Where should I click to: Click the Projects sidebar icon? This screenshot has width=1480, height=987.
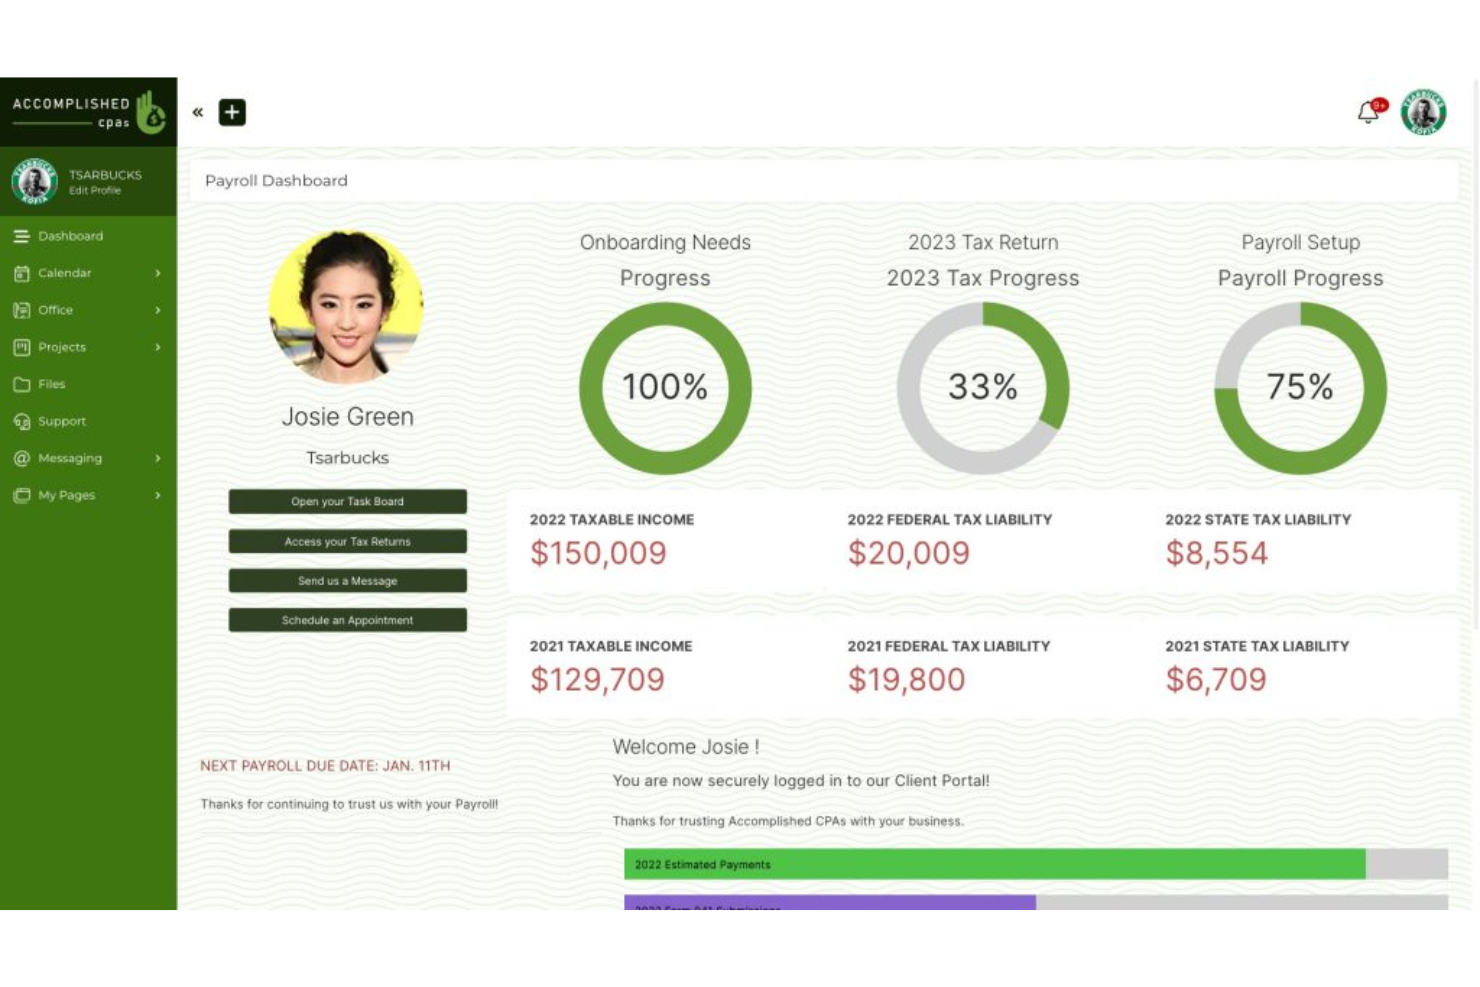coord(22,347)
